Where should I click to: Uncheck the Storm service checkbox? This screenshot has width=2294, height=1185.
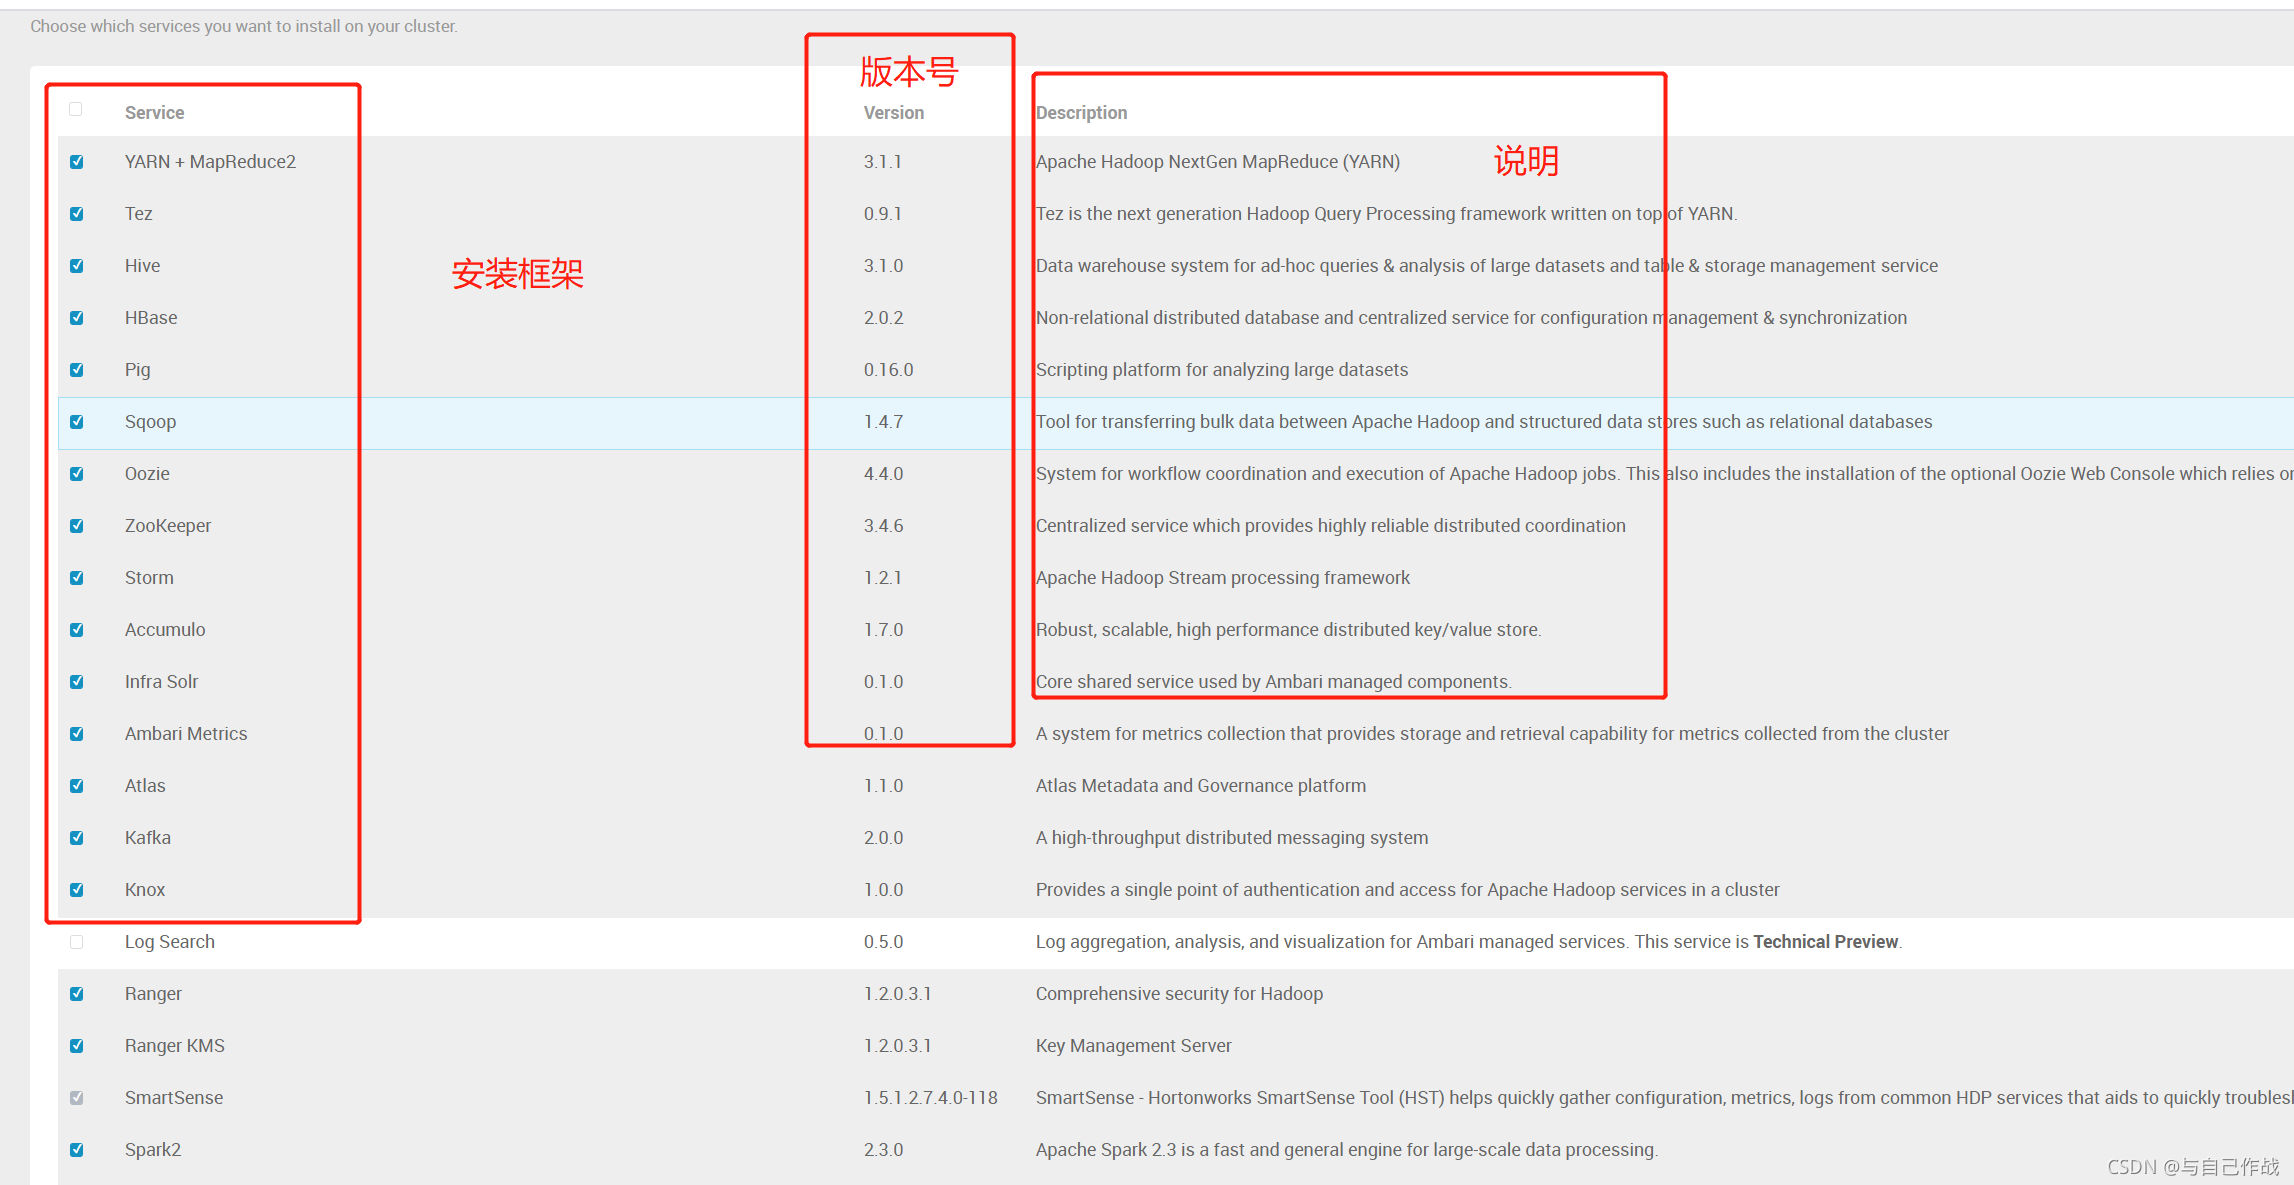click(77, 578)
